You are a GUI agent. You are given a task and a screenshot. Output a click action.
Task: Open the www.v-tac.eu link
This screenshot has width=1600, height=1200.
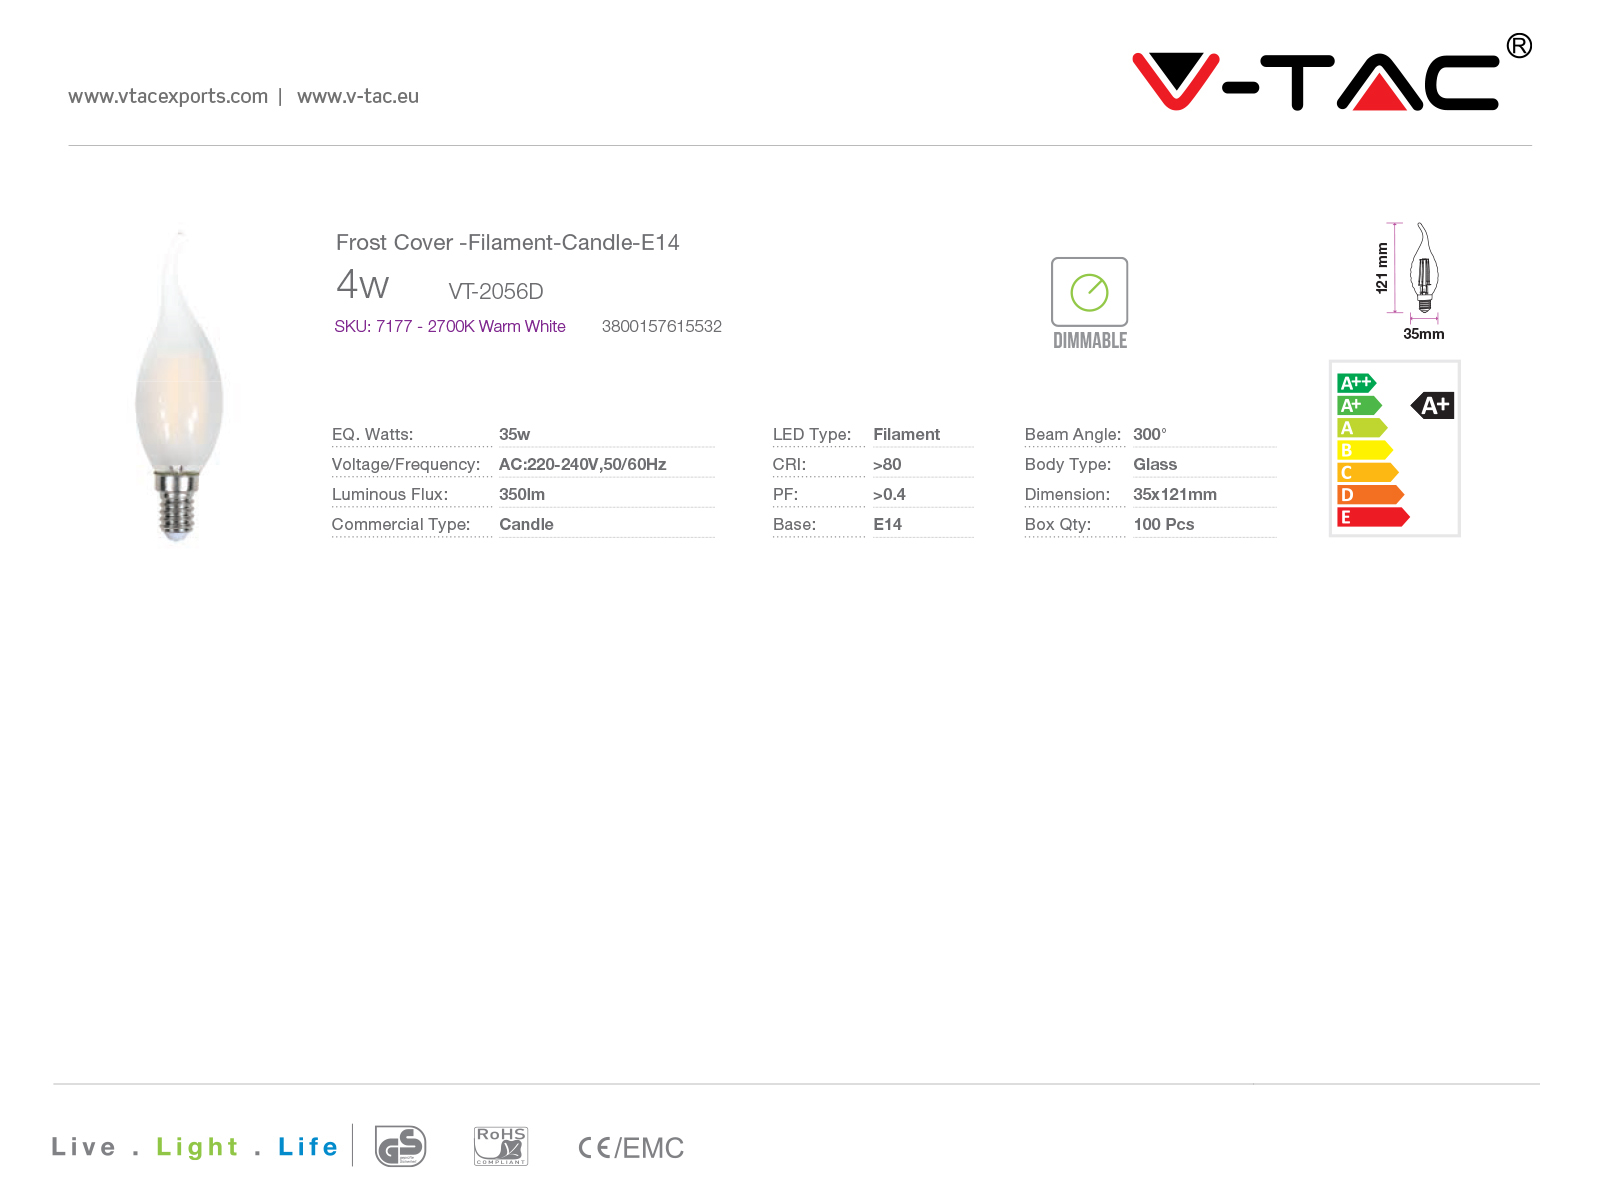358,96
